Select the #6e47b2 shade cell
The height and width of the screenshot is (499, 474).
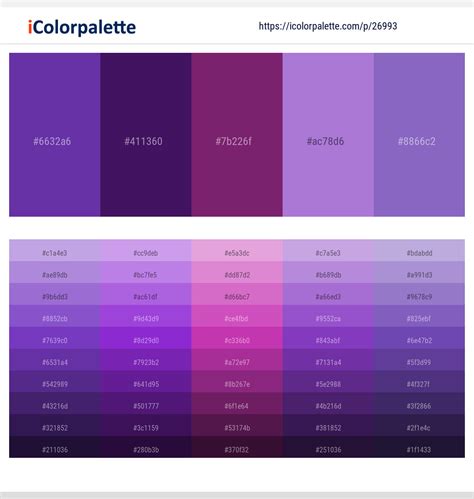pyautogui.click(x=419, y=338)
